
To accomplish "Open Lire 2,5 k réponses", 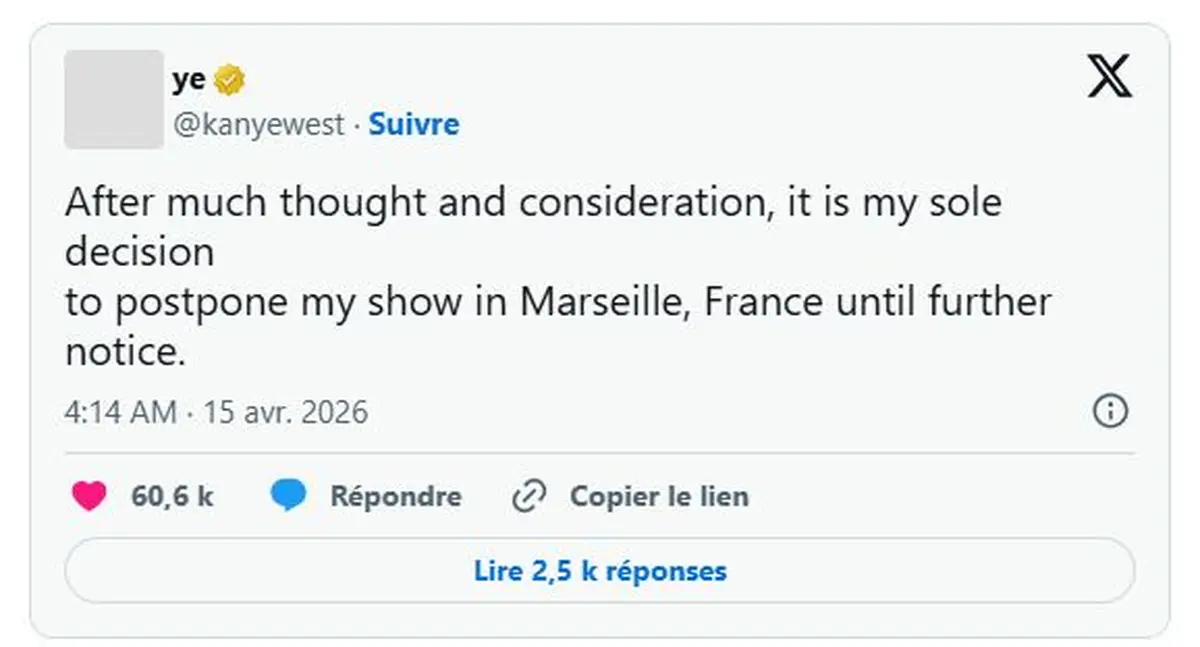I will click(x=600, y=572).
